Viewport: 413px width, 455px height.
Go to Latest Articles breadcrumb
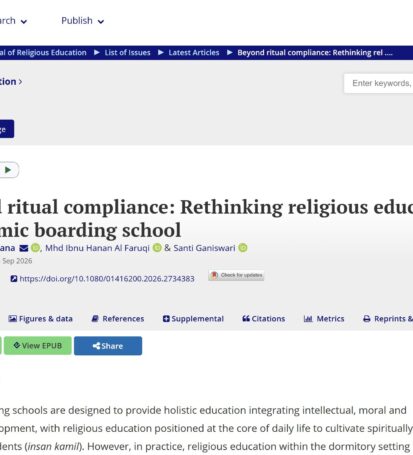pyautogui.click(x=194, y=53)
